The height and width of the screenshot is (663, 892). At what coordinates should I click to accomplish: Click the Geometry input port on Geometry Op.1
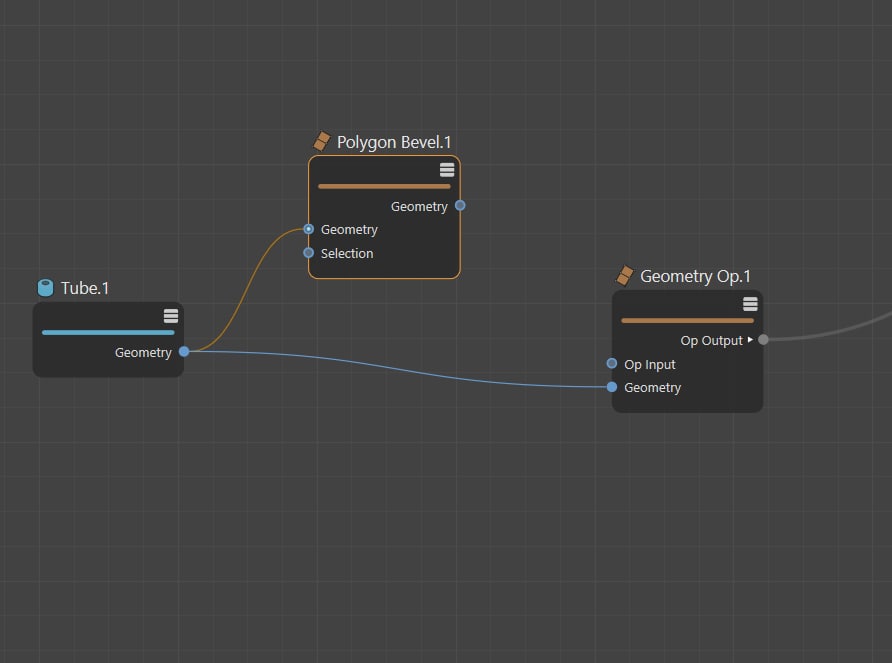tap(612, 387)
